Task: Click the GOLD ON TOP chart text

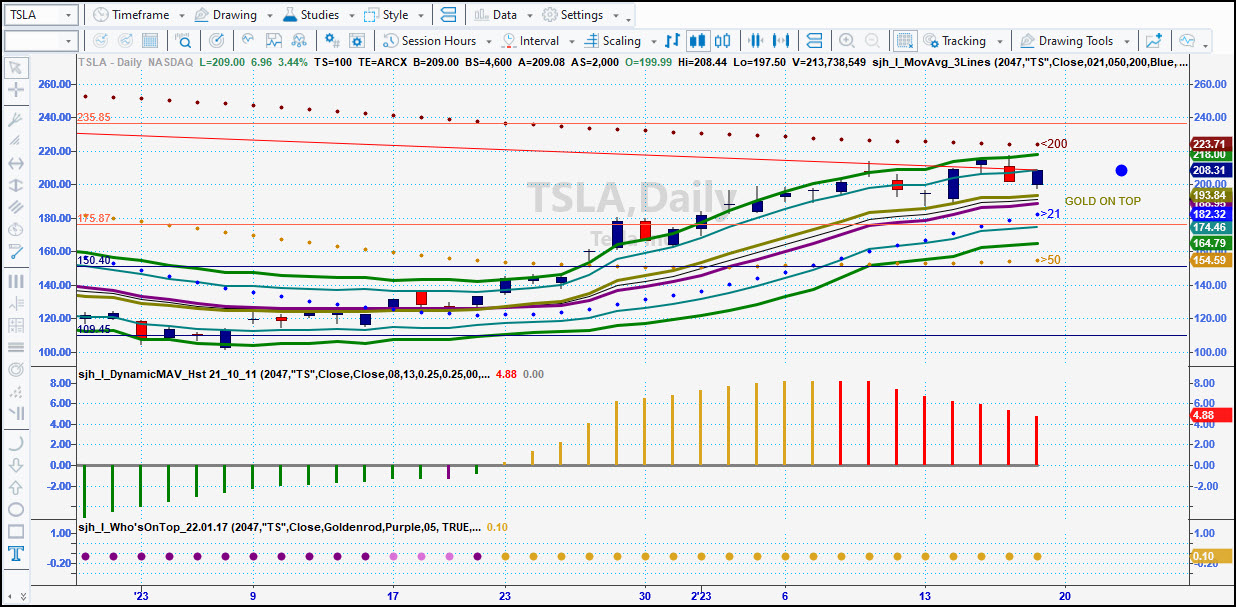Action: pos(1102,201)
